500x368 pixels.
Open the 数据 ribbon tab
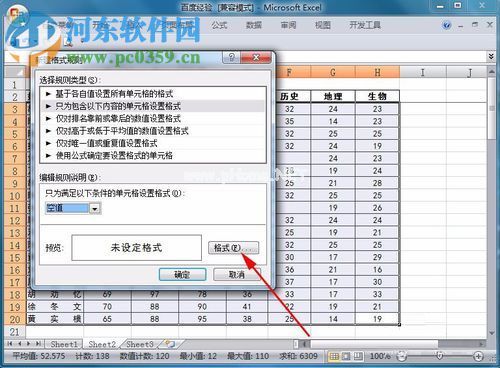coord(254,25)
